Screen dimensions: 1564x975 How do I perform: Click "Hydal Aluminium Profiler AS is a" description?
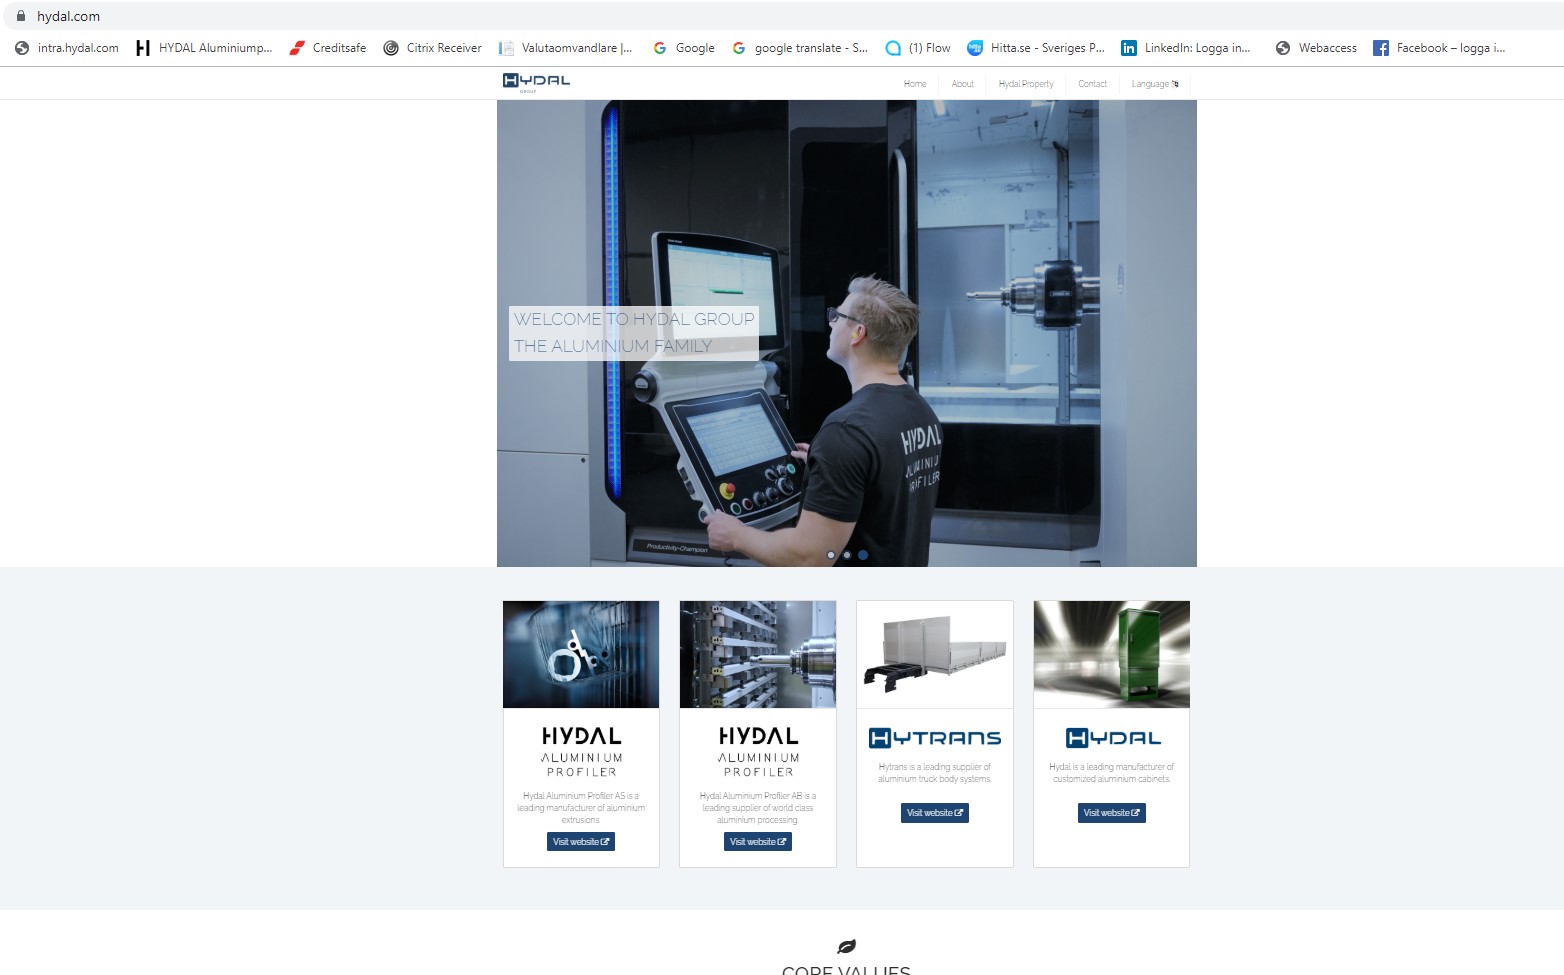[x=581, y=808]
